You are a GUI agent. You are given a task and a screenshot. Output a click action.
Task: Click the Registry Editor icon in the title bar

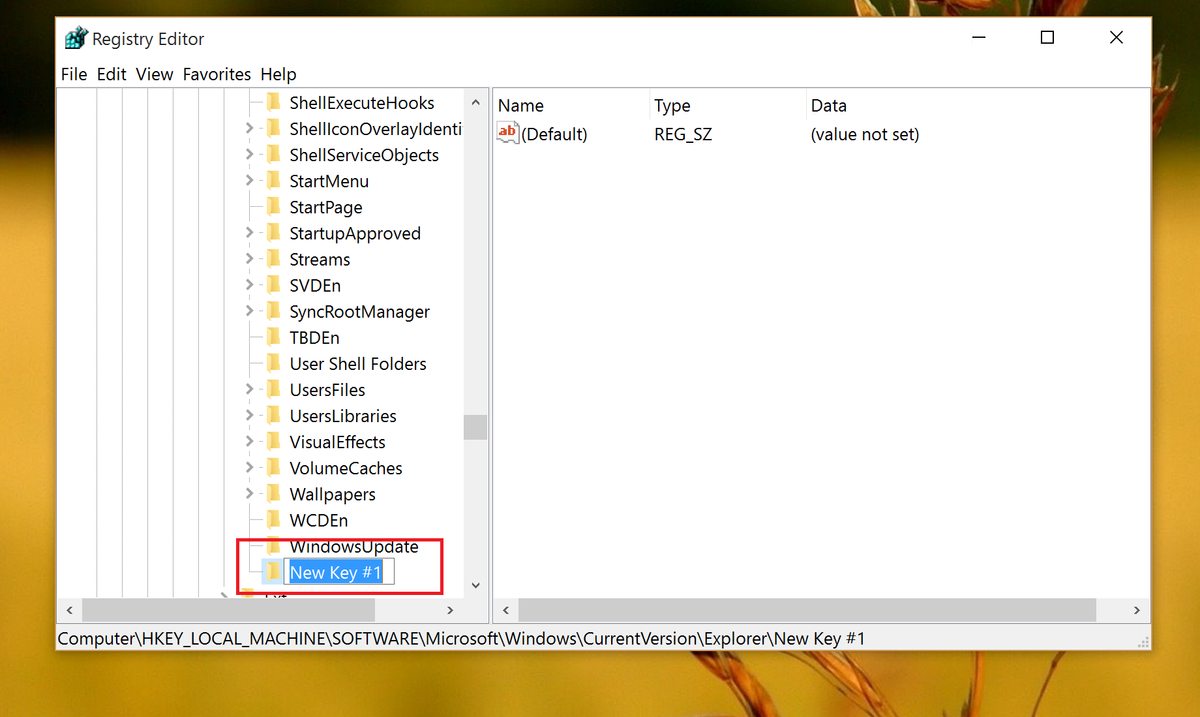77,38
